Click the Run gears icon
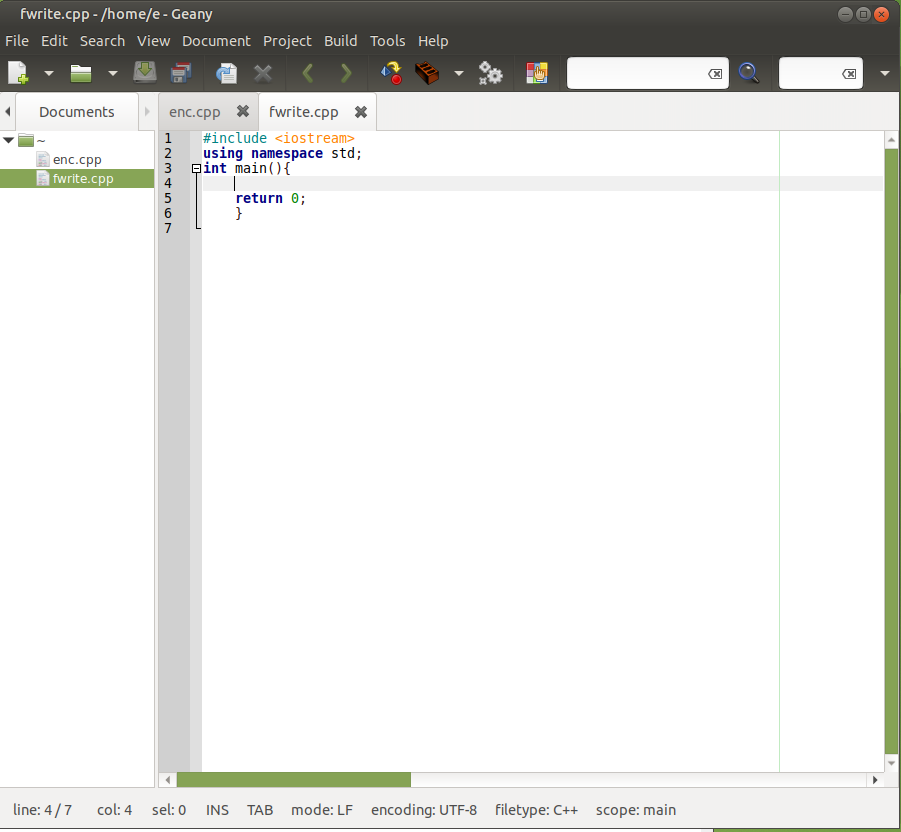This screenshot has height=832, width=901. pyautogui.click(x=491, y=73)
